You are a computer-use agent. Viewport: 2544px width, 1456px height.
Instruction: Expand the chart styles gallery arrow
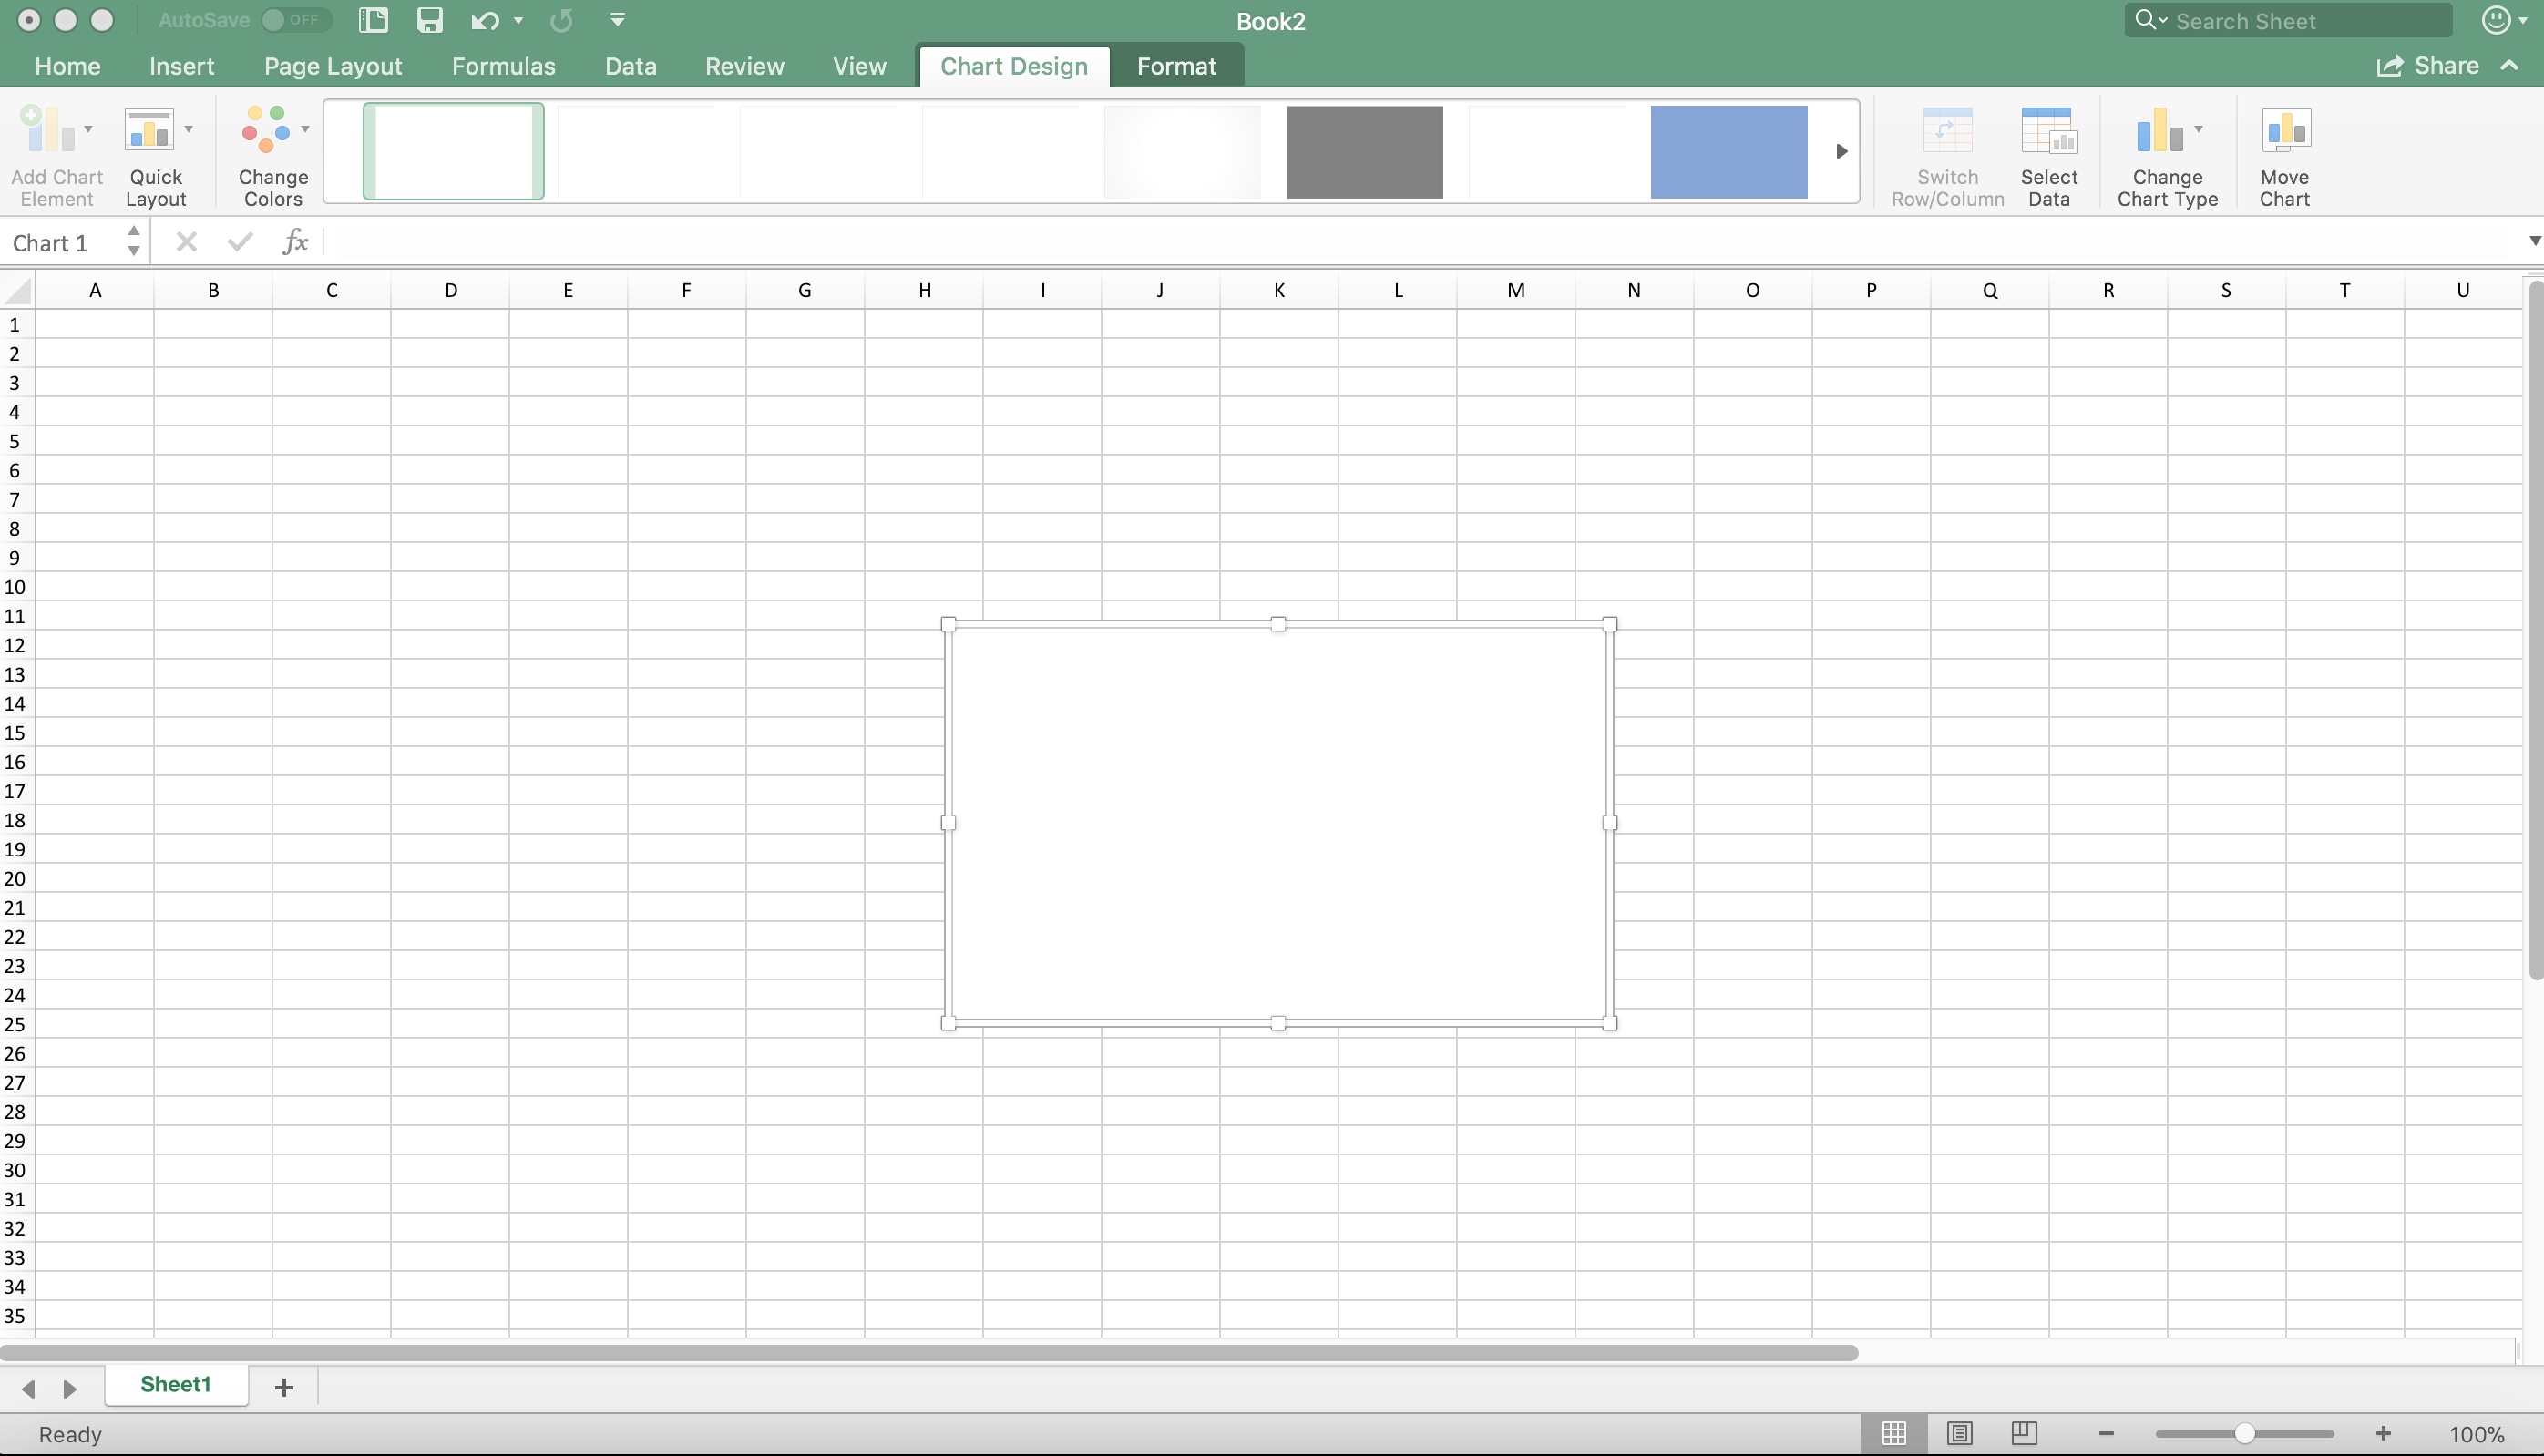[x=1841, y=151]
